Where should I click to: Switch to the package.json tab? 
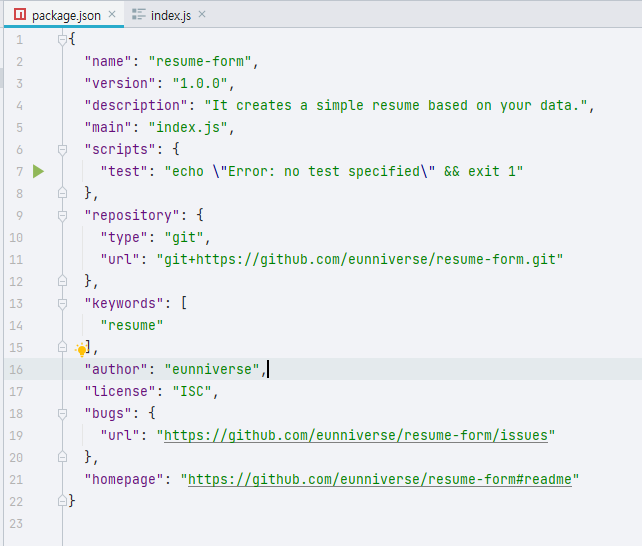[64, 15]
